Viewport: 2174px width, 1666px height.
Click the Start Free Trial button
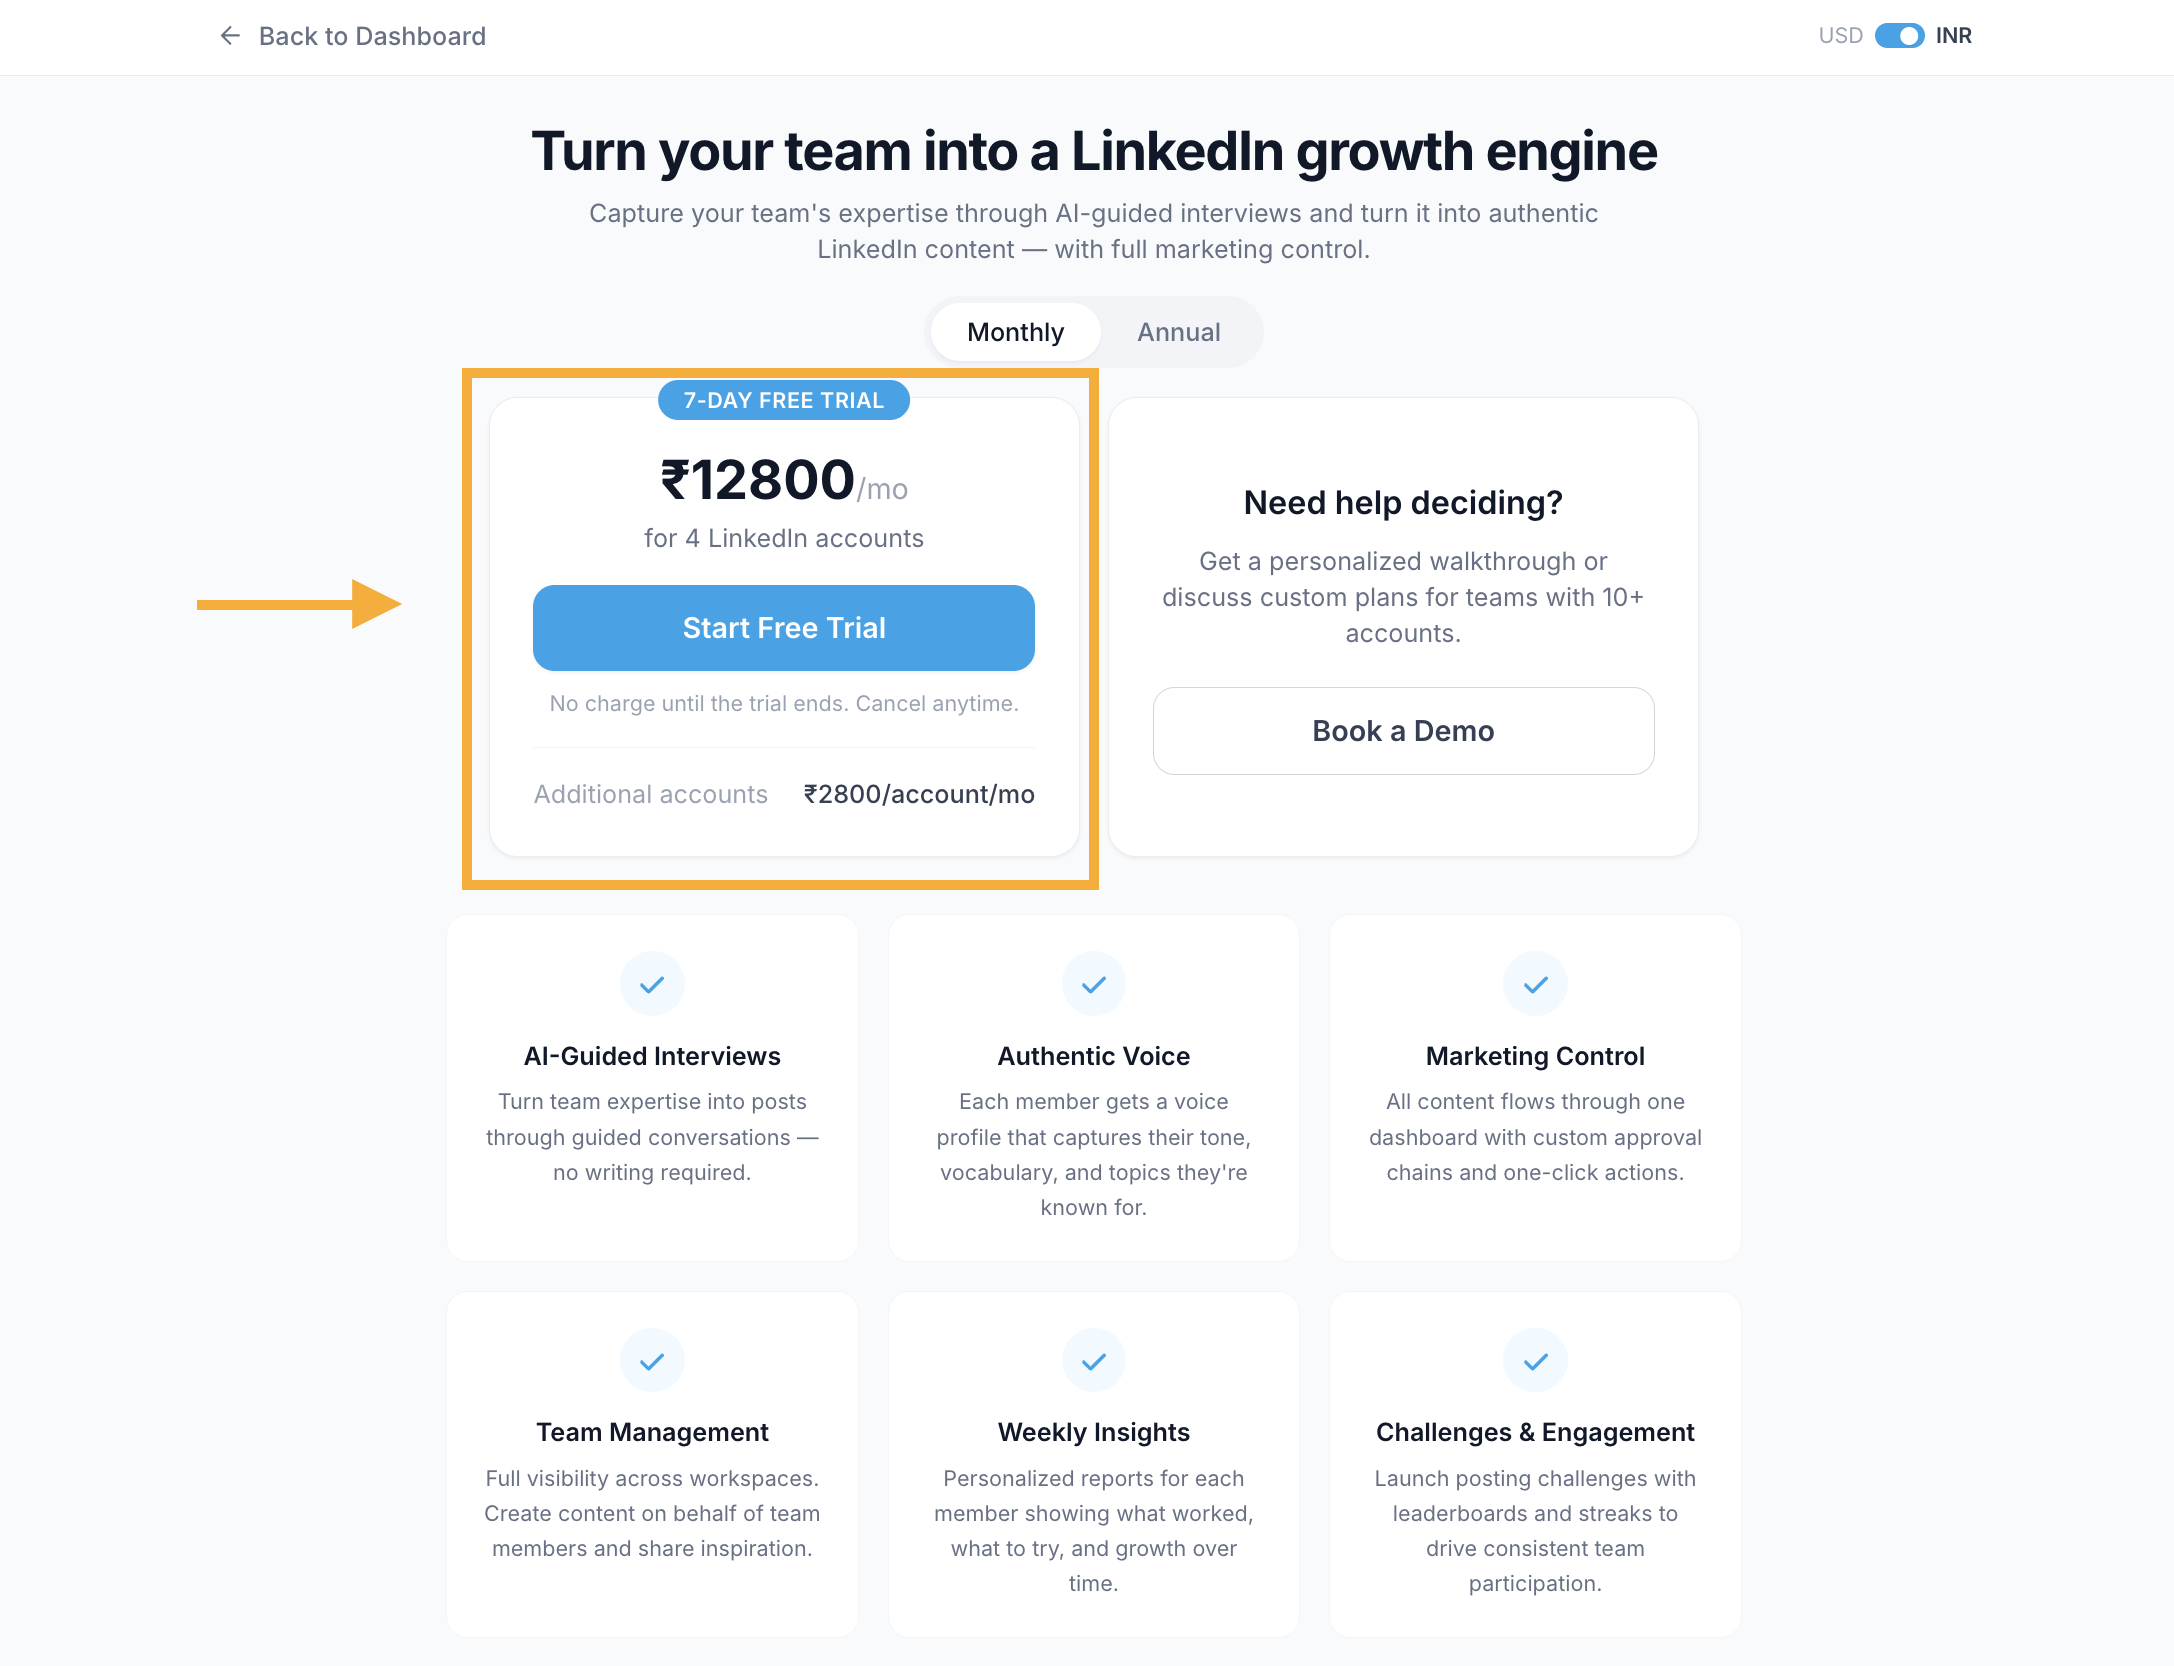784,628
